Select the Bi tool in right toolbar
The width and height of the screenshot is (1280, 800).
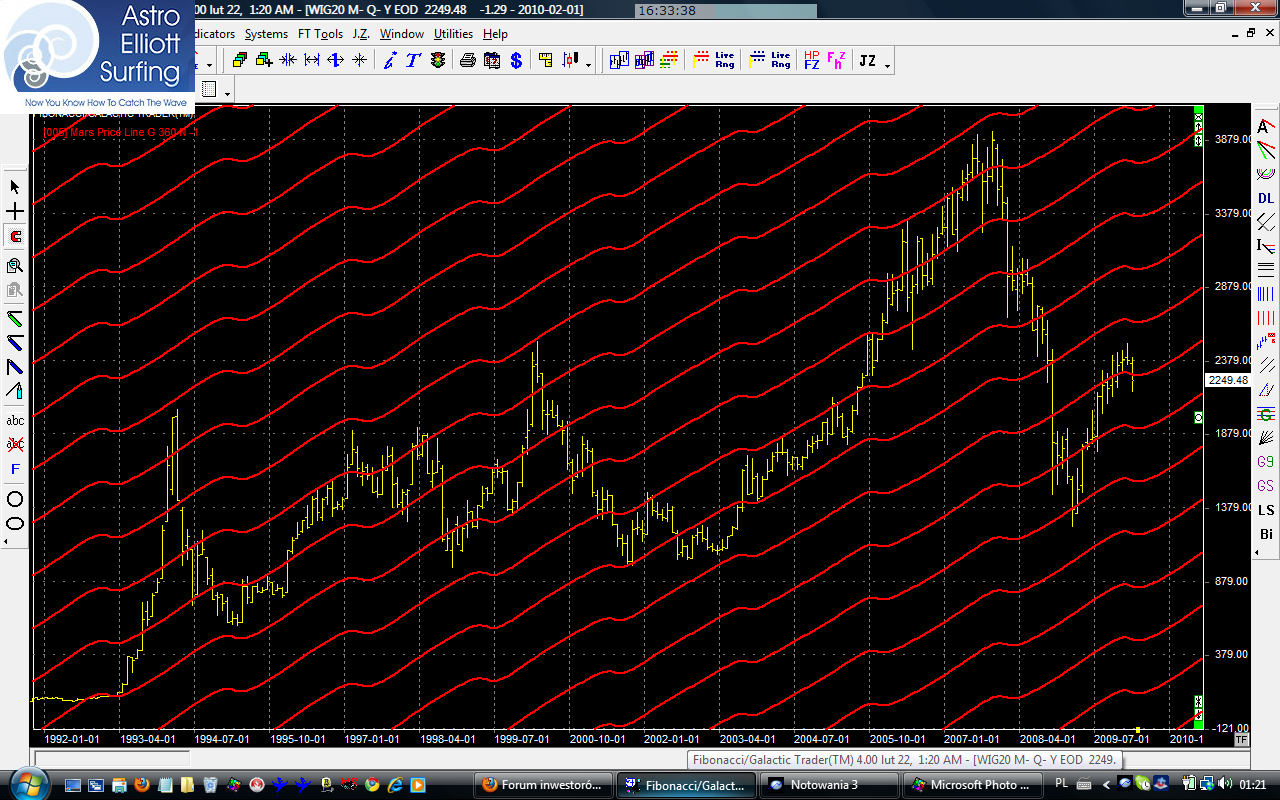coord(1266,534)
